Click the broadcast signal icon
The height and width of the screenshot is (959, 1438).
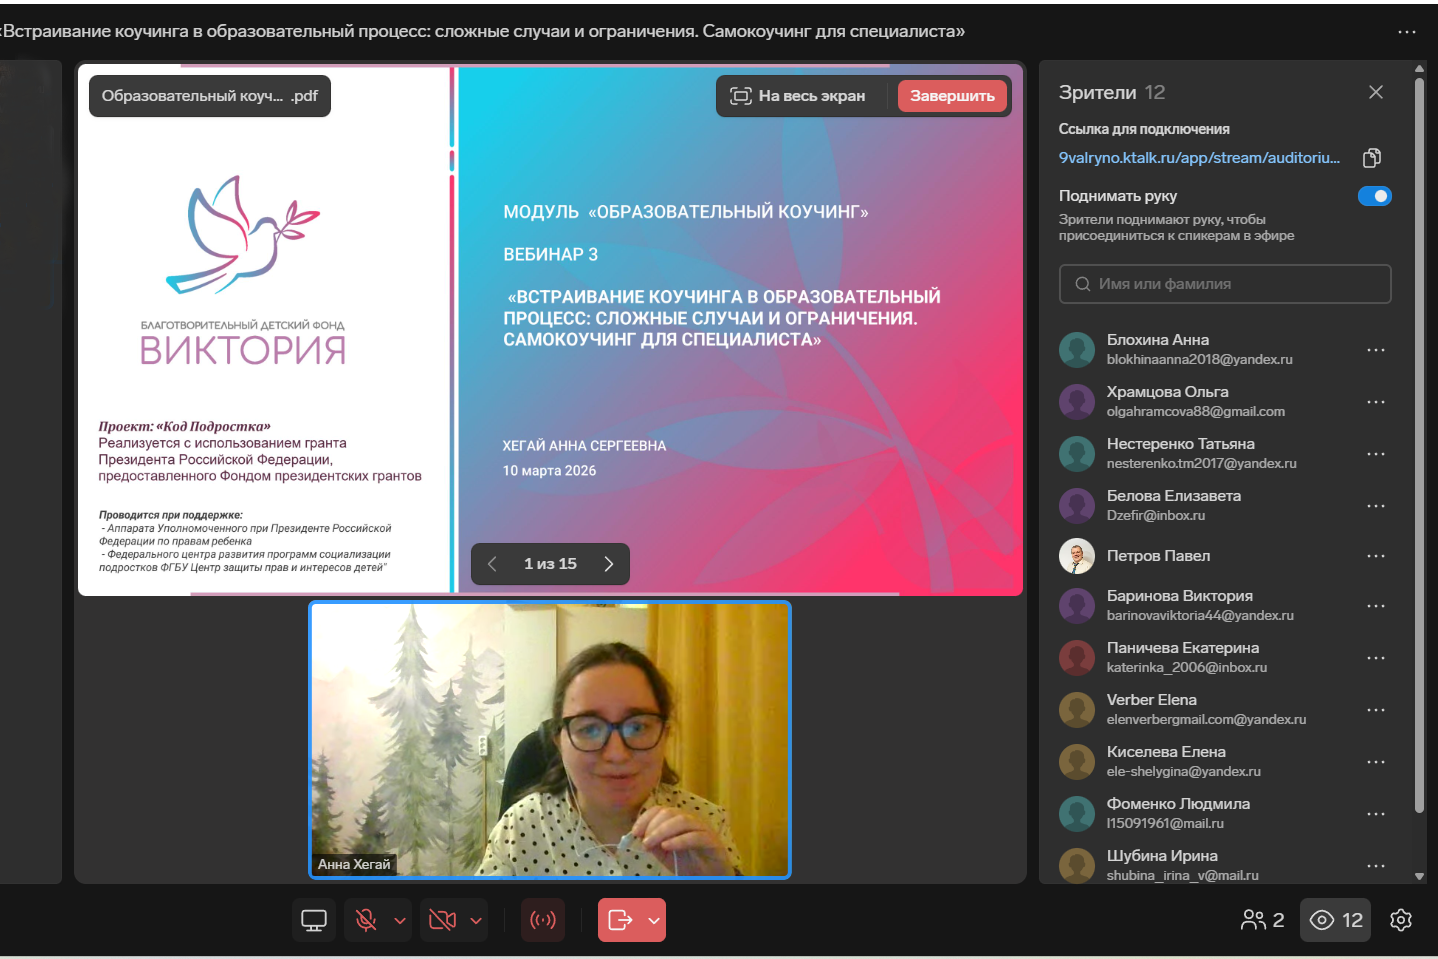pyautogui.click(x=543, y=920)
